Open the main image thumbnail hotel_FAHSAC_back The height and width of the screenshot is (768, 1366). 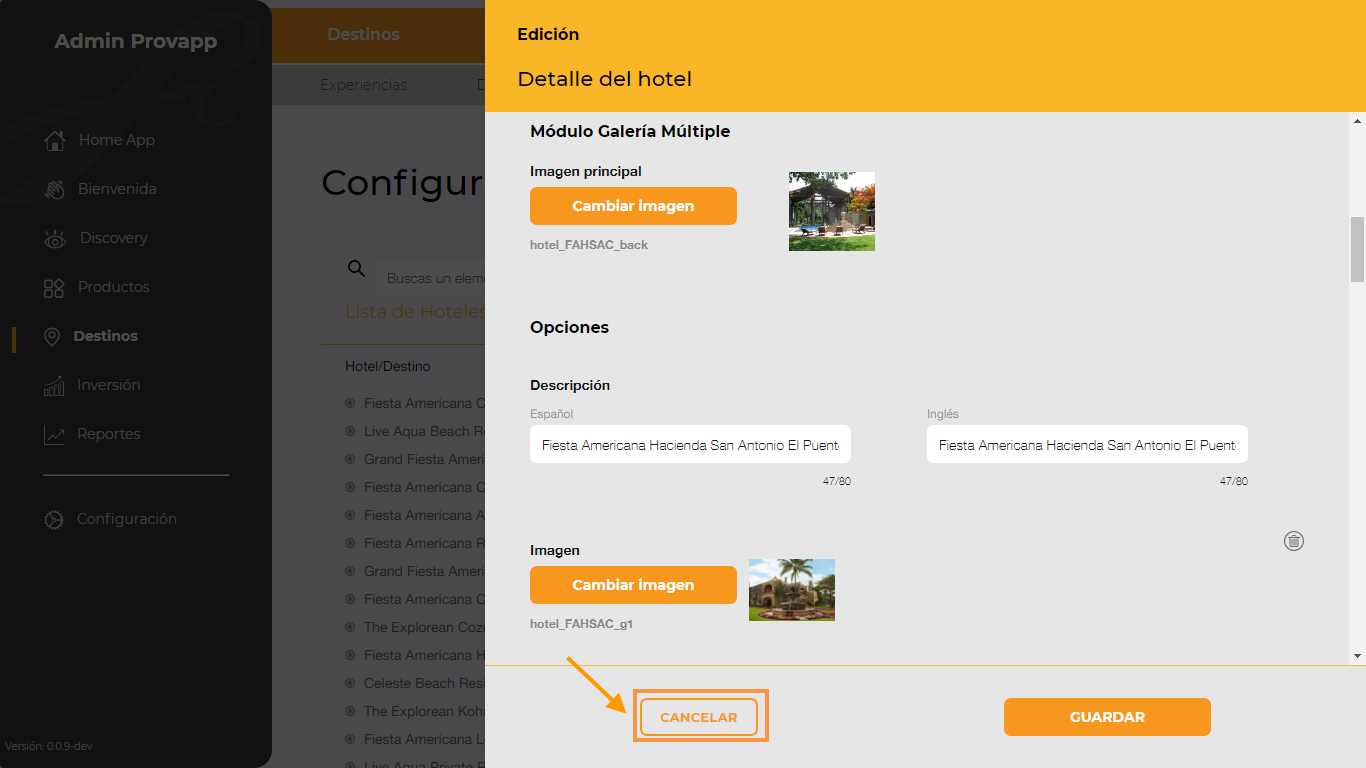click(x=832, y=211)
